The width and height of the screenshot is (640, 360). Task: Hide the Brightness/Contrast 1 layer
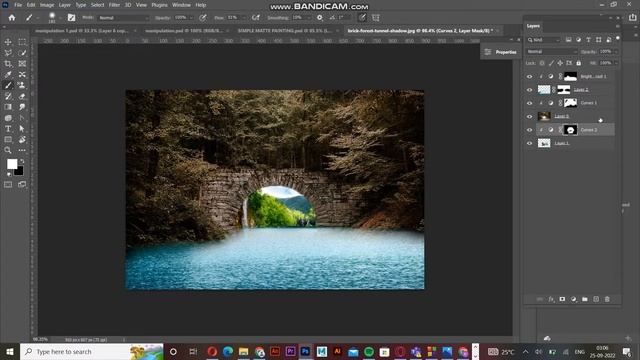tap(529, 76)
